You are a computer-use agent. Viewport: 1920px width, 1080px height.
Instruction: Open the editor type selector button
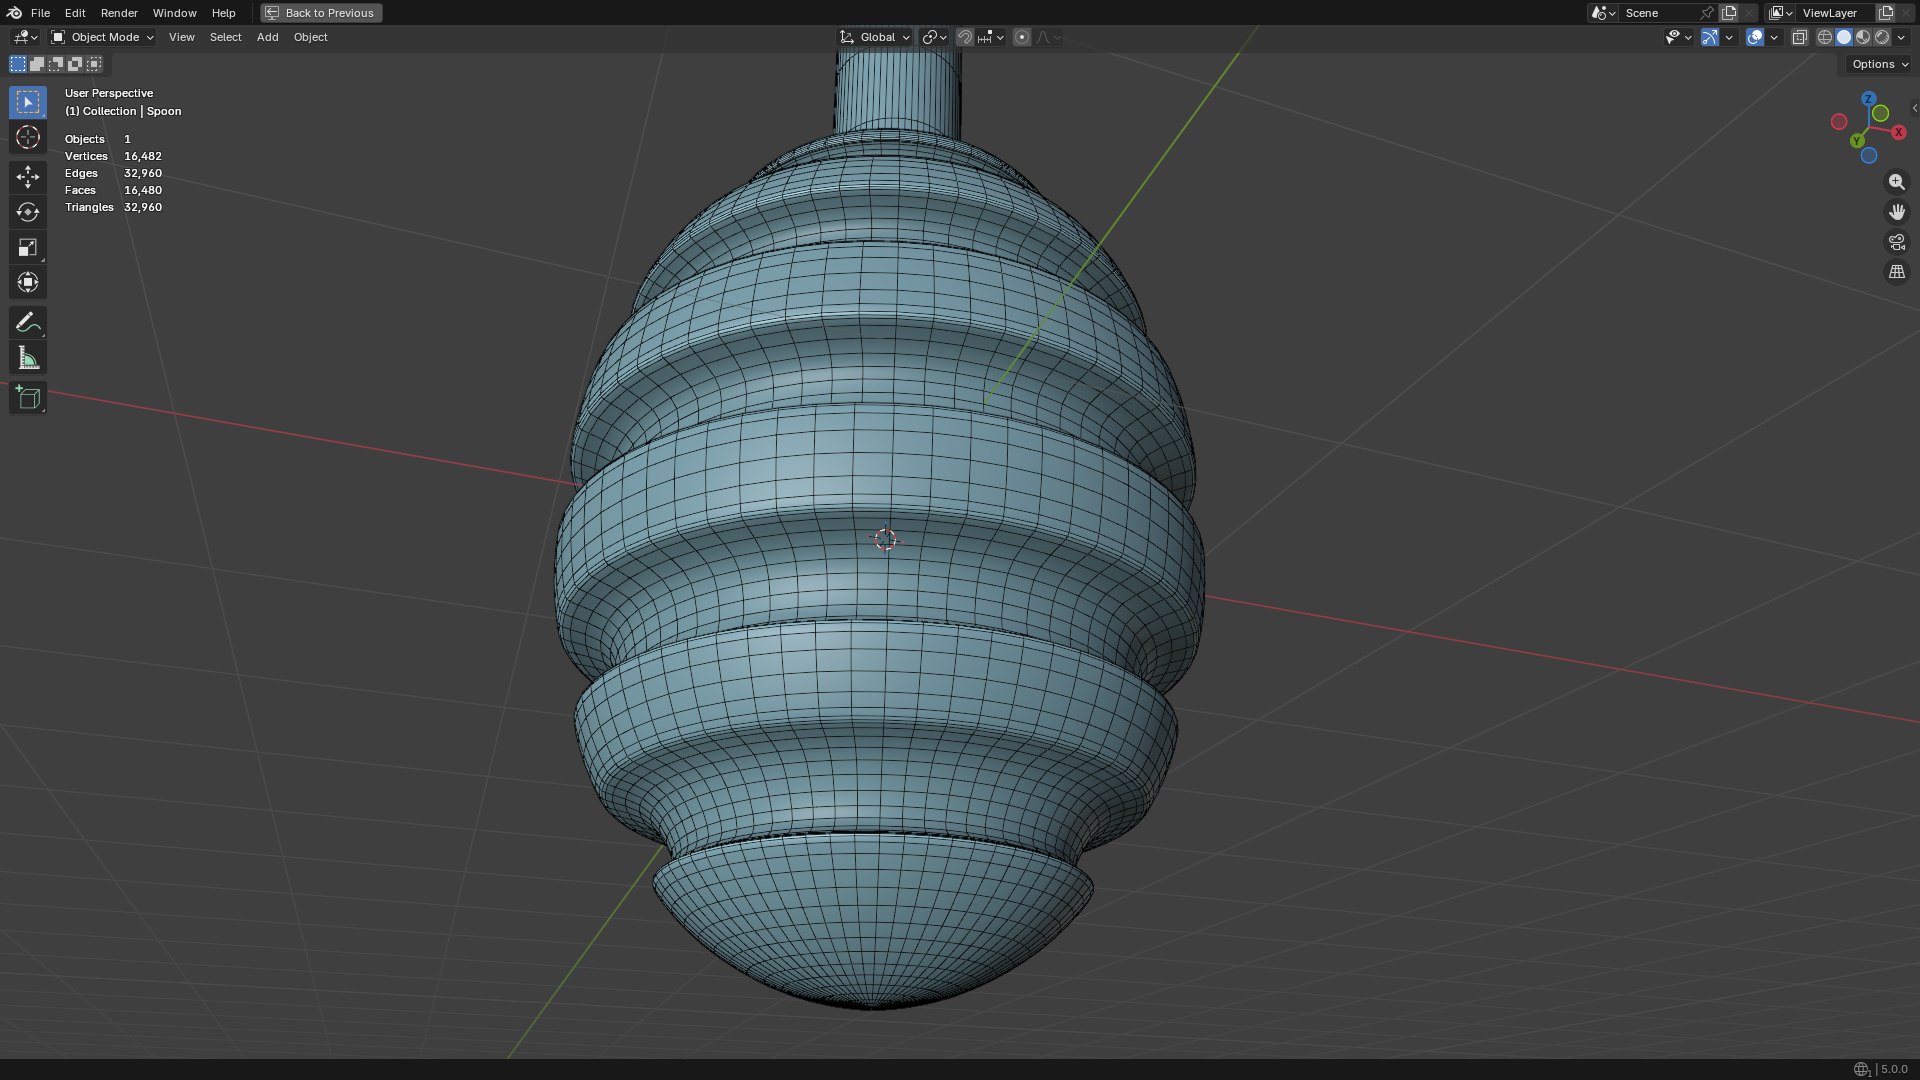click(x=24, y=37)
